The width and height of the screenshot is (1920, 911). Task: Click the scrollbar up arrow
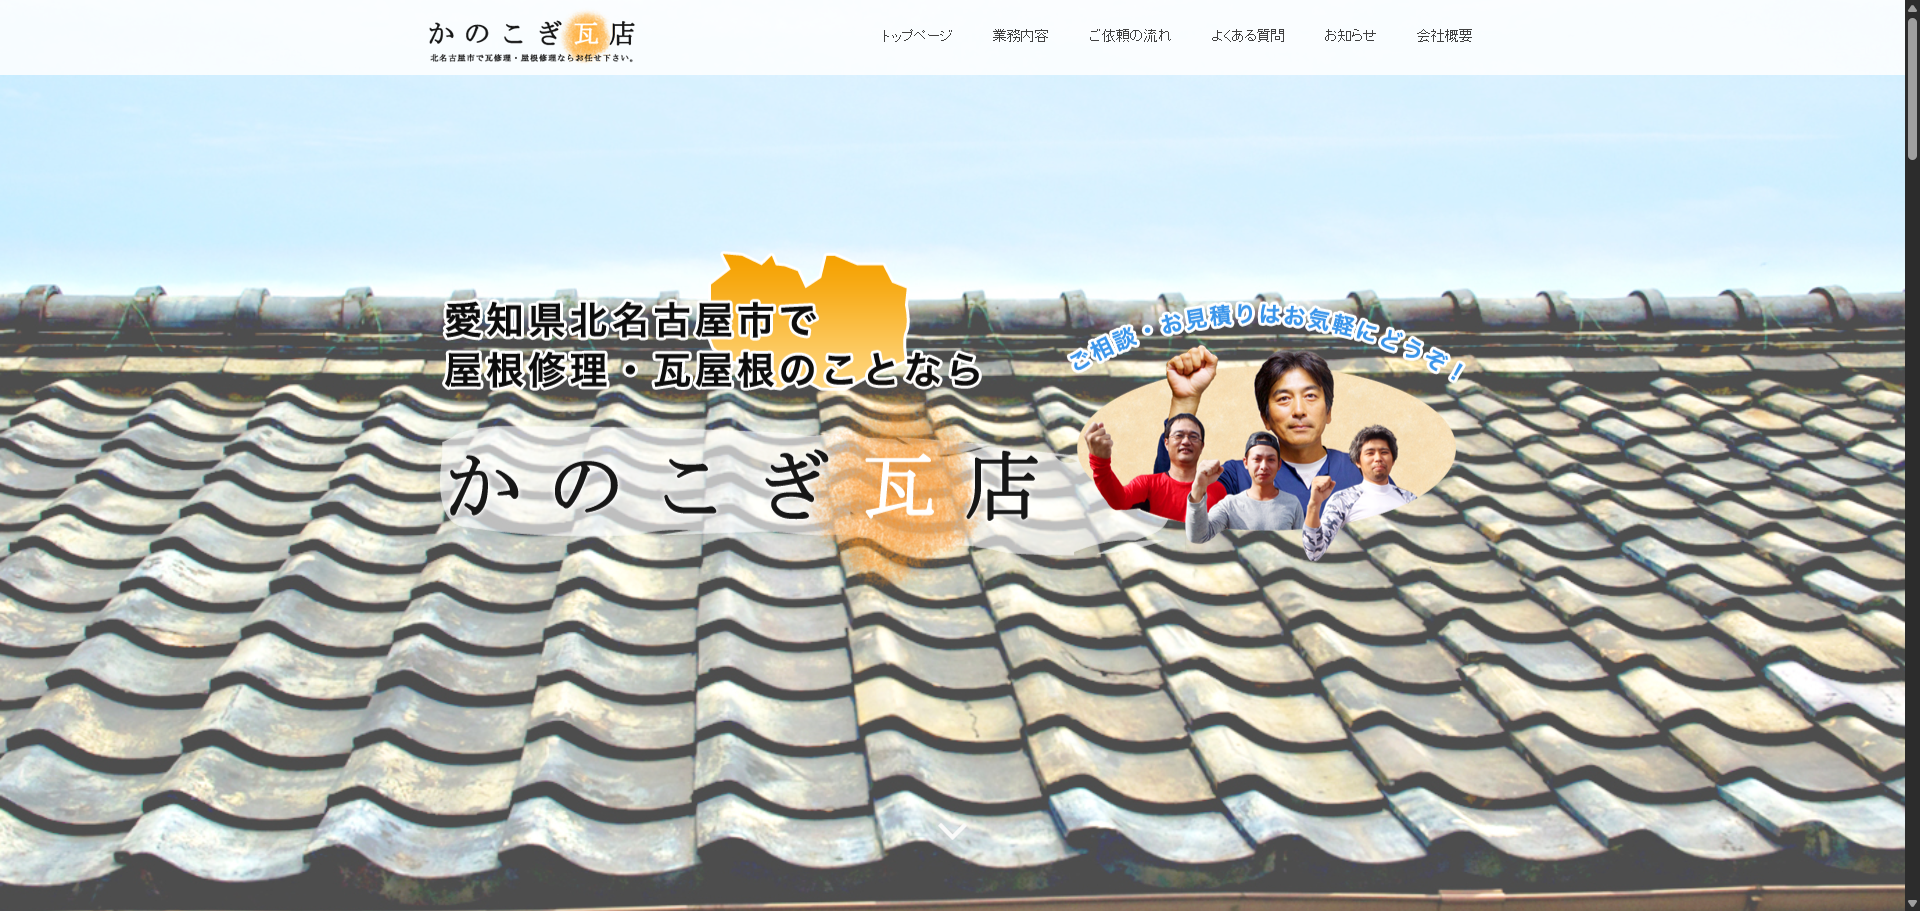pos(1912,7)
